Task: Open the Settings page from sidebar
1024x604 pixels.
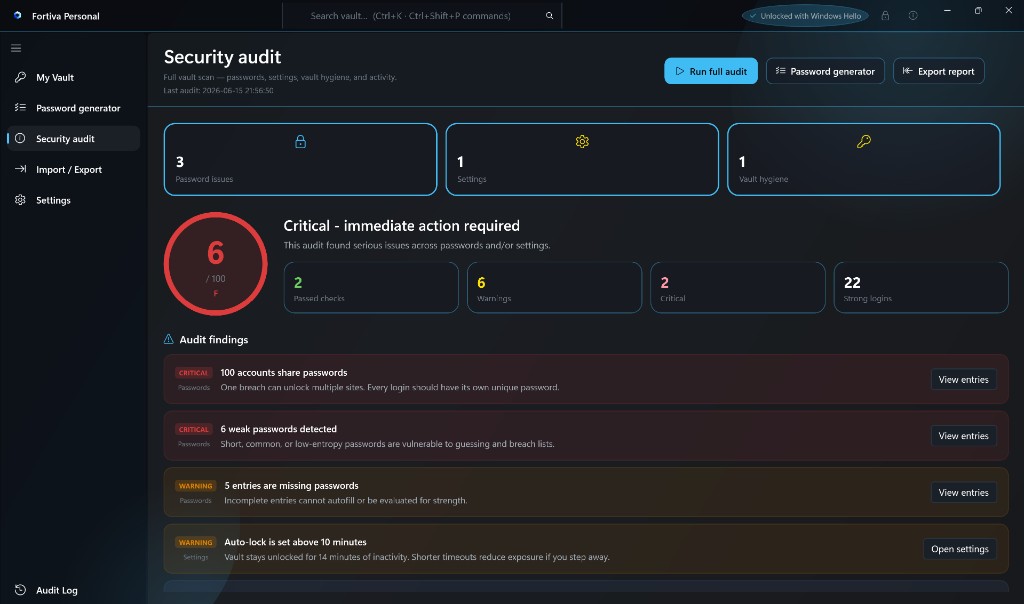Action: 73,200
